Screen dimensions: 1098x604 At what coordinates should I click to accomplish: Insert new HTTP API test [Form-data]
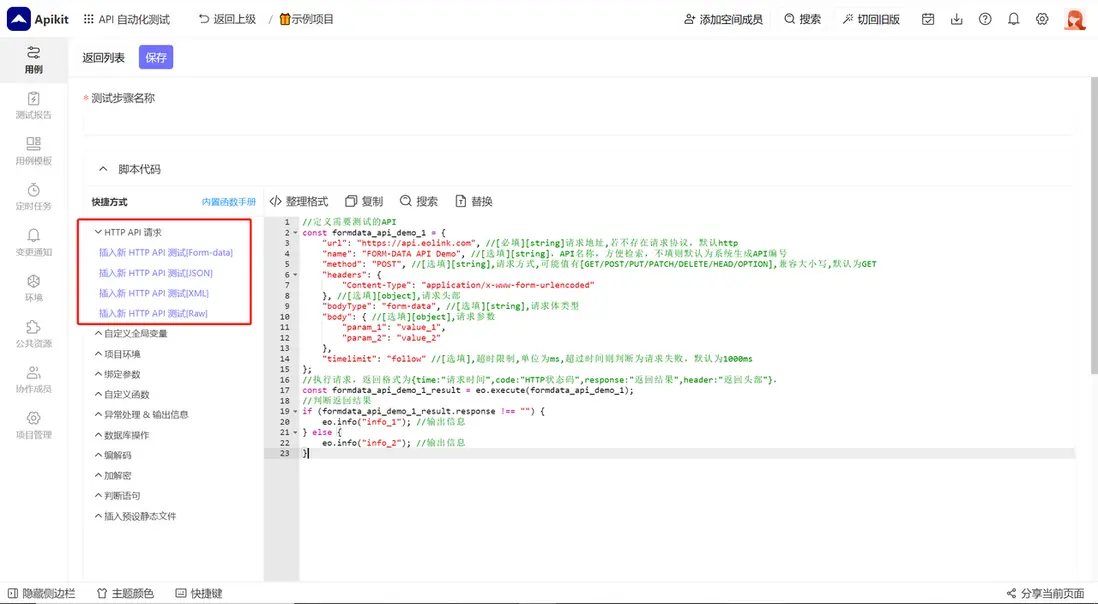point(166,253)
